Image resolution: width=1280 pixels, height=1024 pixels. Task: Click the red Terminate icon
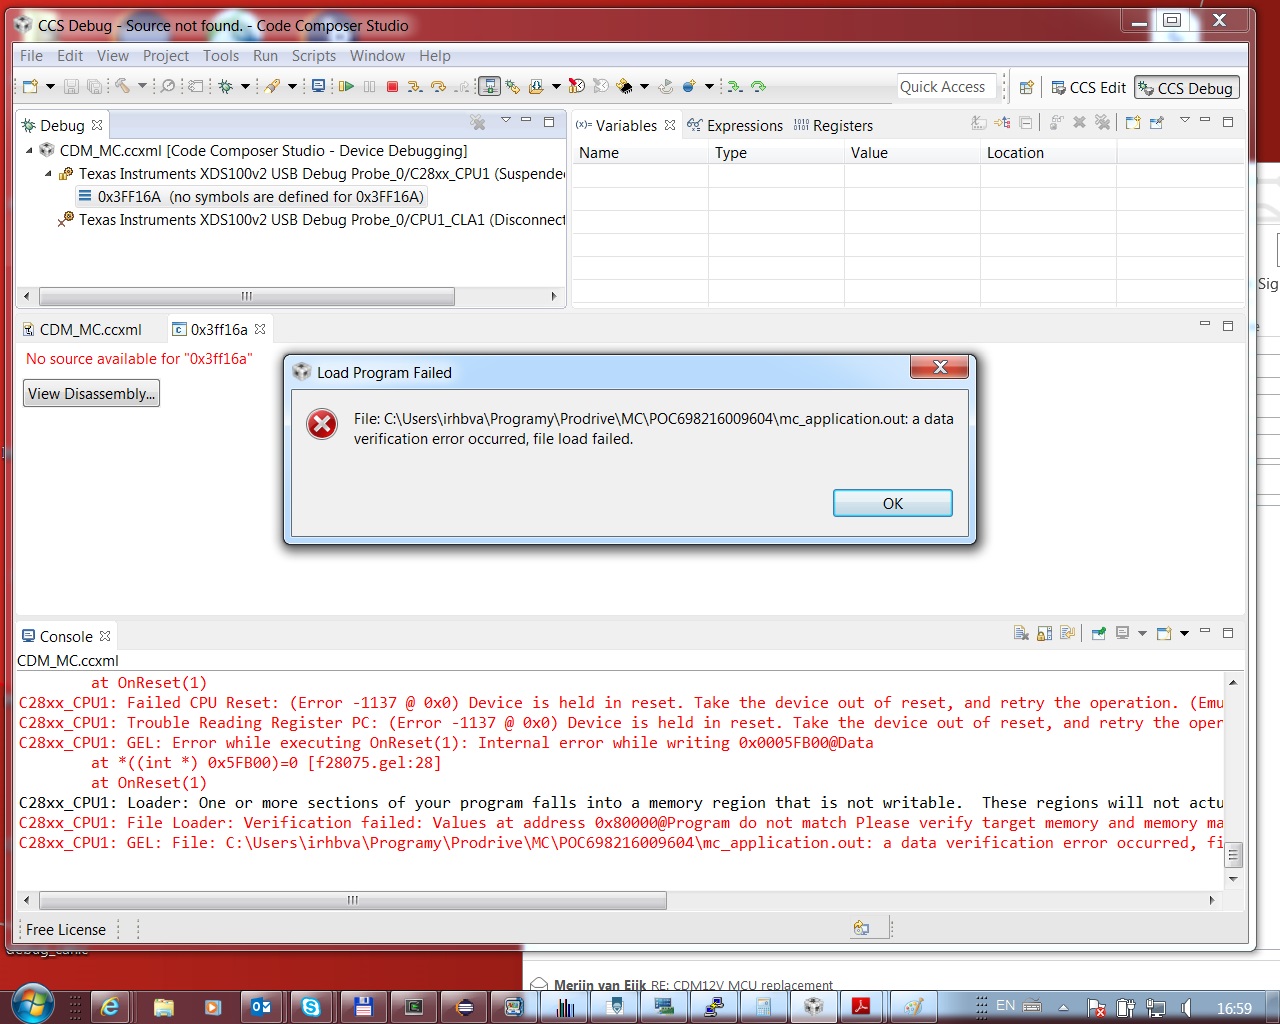pos(392,87)
